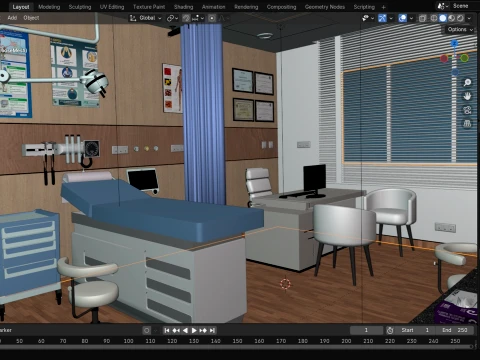The image size is (480, 360).
Task: Open Global transform orientation dropdown
Action: pos(146,18)
